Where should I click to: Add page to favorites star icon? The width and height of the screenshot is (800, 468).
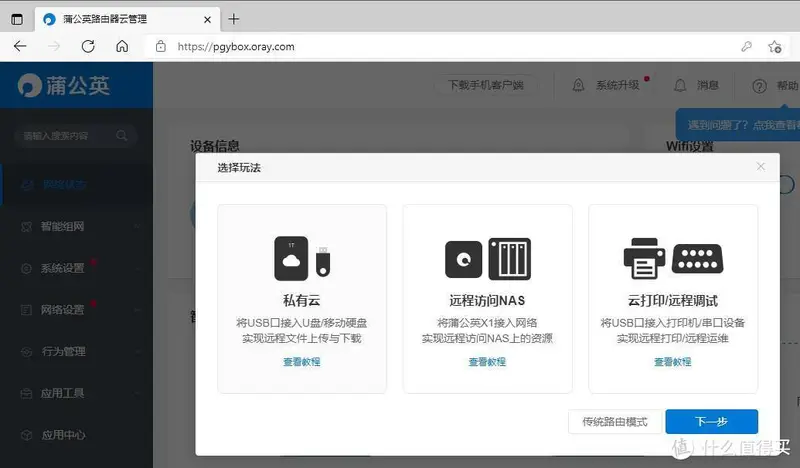pos(774,46)
